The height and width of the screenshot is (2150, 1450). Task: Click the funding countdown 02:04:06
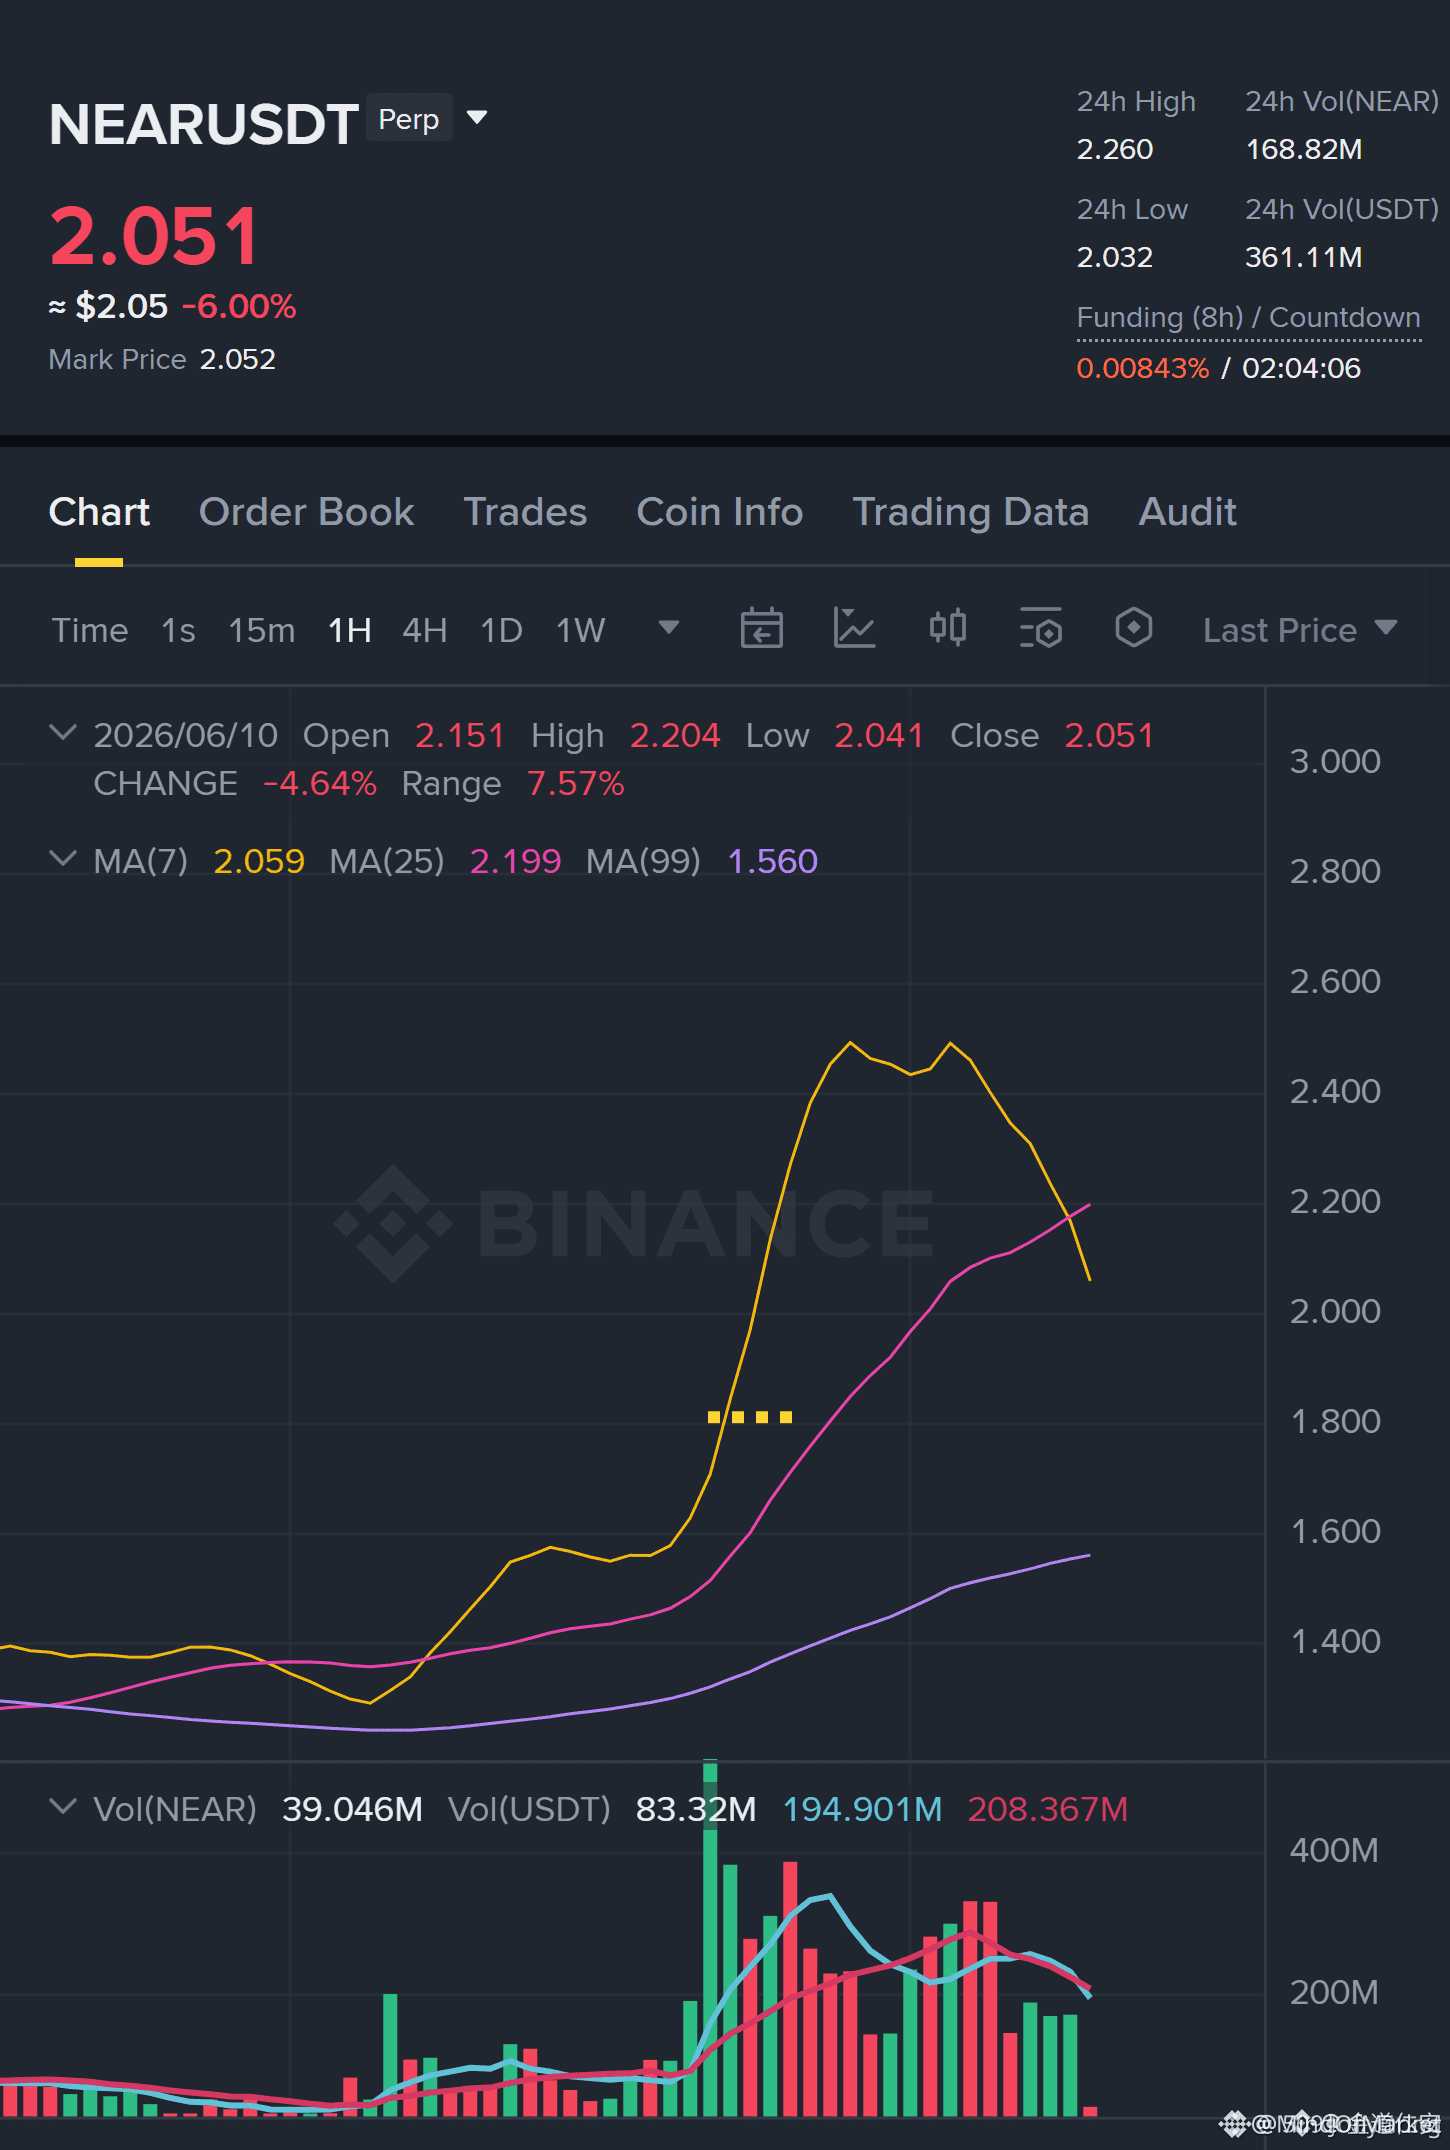tap(1301, 368)
